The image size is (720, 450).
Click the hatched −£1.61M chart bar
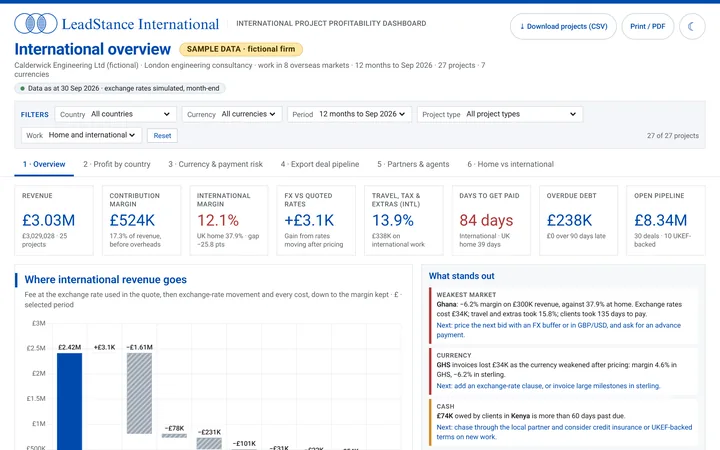coord(140,394)
